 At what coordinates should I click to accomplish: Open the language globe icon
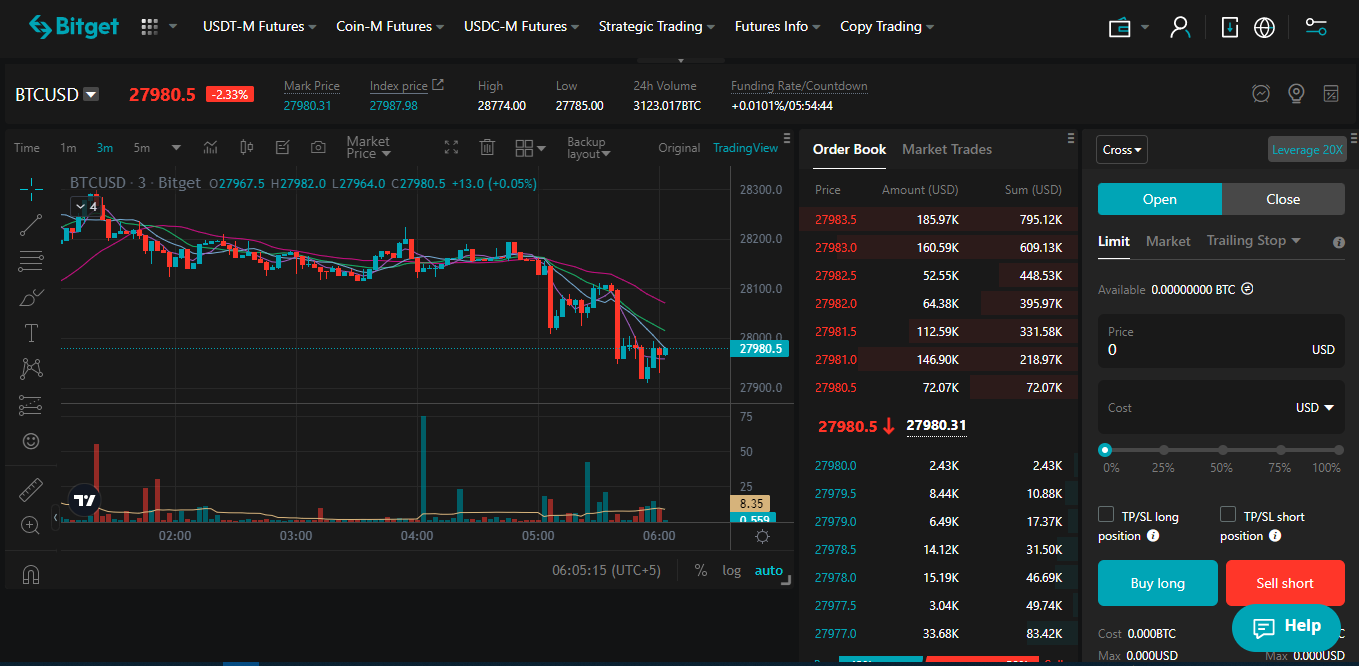(x=1264, y=27)
